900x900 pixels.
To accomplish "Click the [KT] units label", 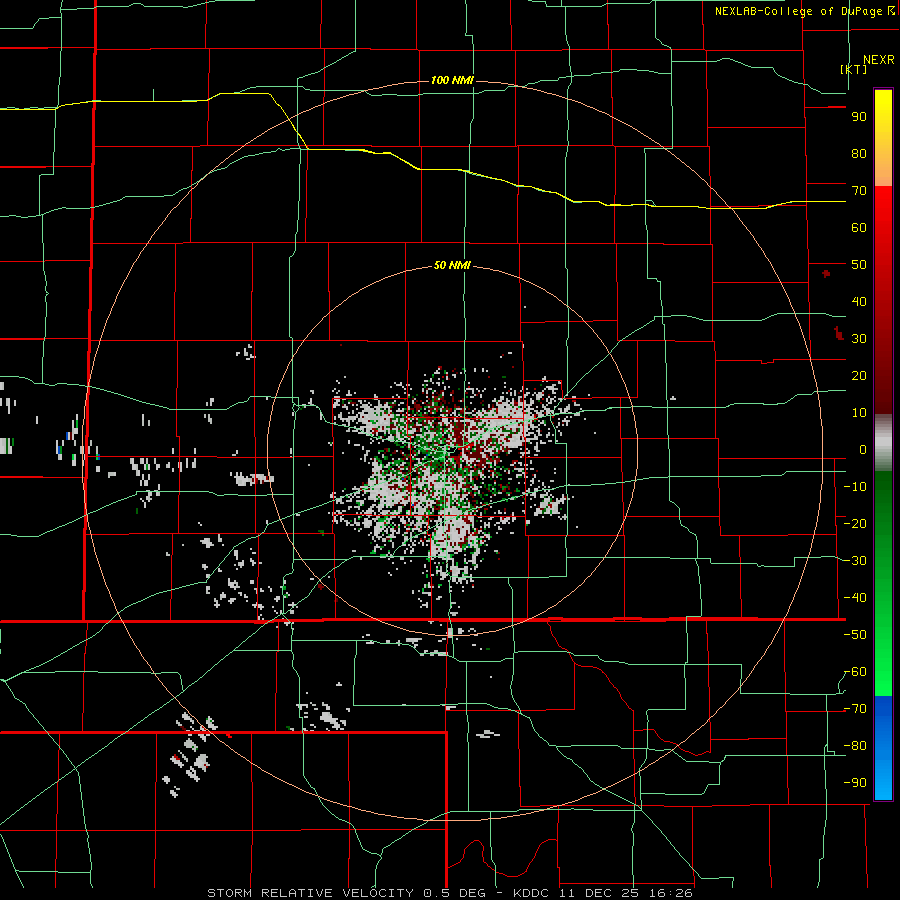I will point(854,69).
